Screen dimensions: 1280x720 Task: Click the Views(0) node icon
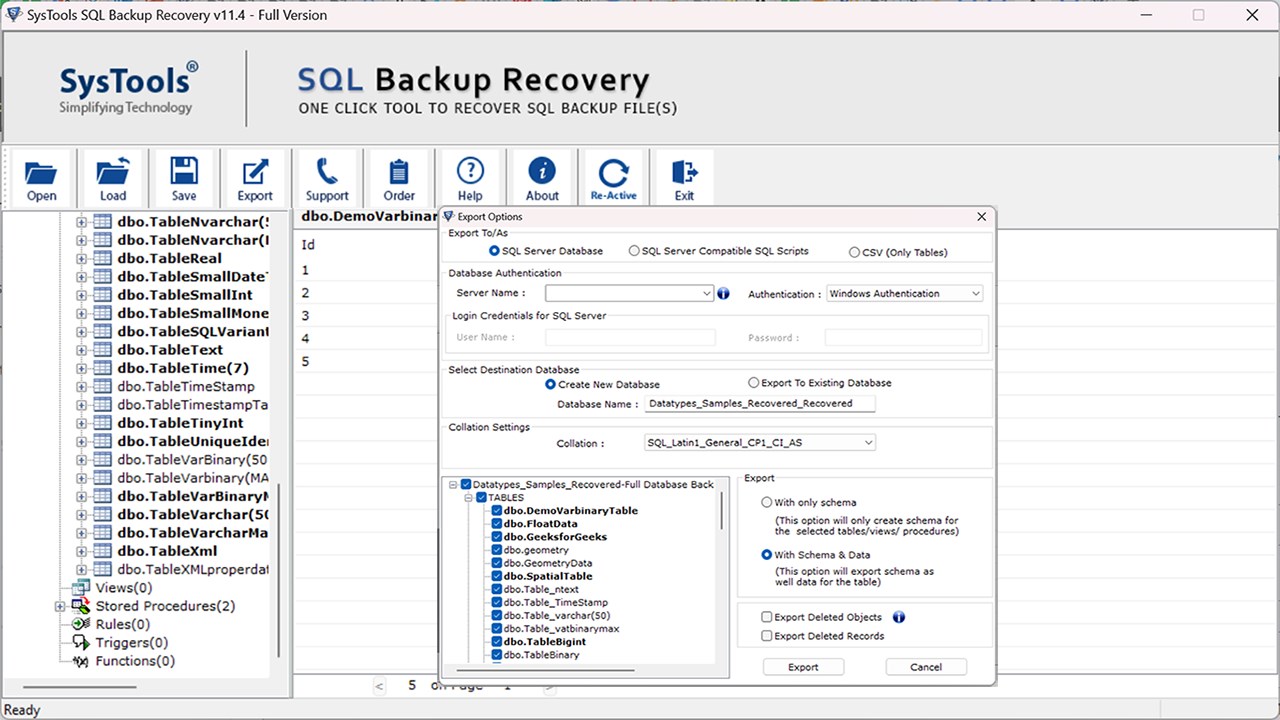[x=82, y=588]
